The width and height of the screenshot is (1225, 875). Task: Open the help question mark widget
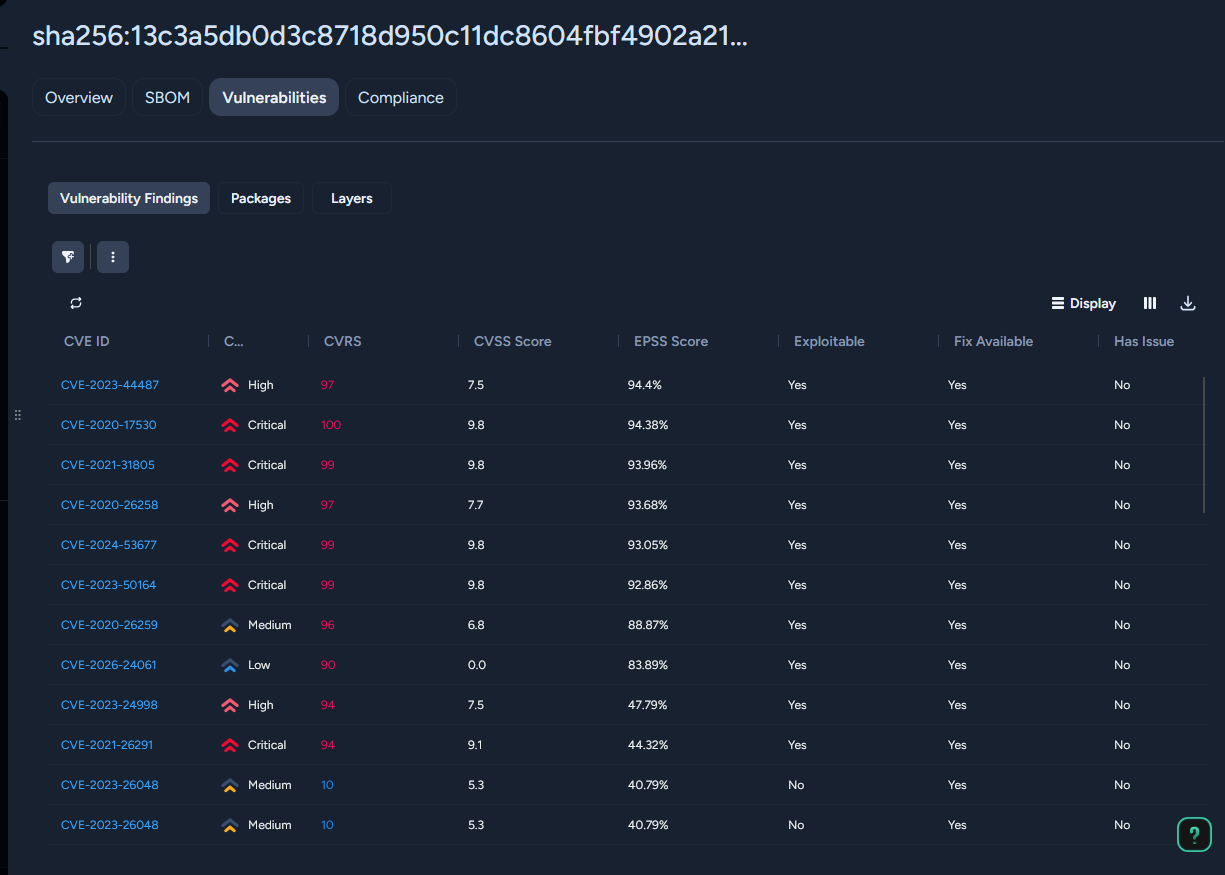point(1194,834)
